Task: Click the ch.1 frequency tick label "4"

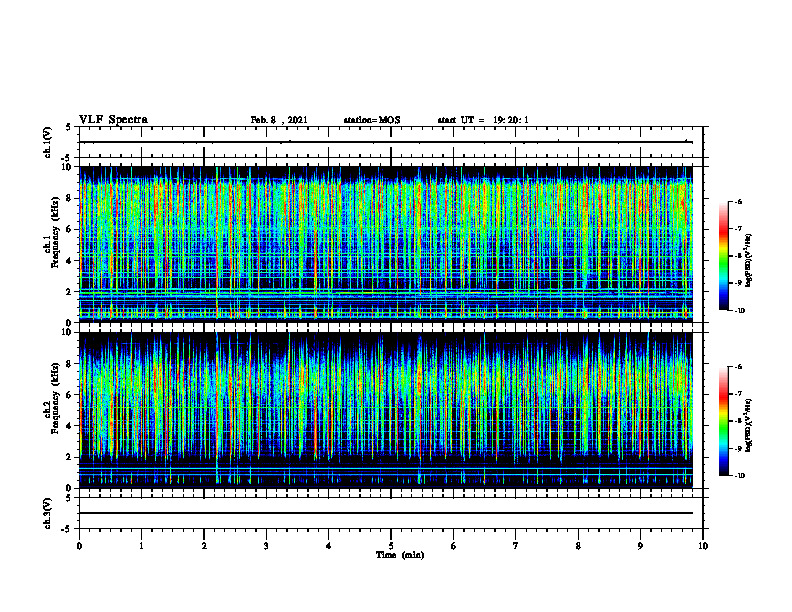Action: pyautogui.click(x=68, y=261)
